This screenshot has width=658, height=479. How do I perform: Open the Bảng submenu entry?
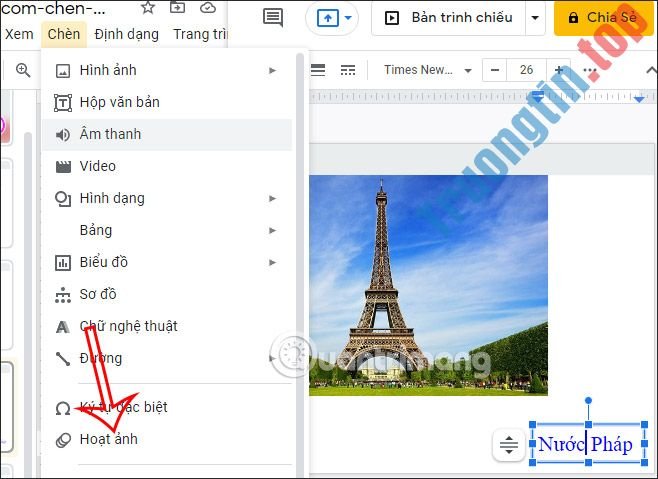click(167, 230)
